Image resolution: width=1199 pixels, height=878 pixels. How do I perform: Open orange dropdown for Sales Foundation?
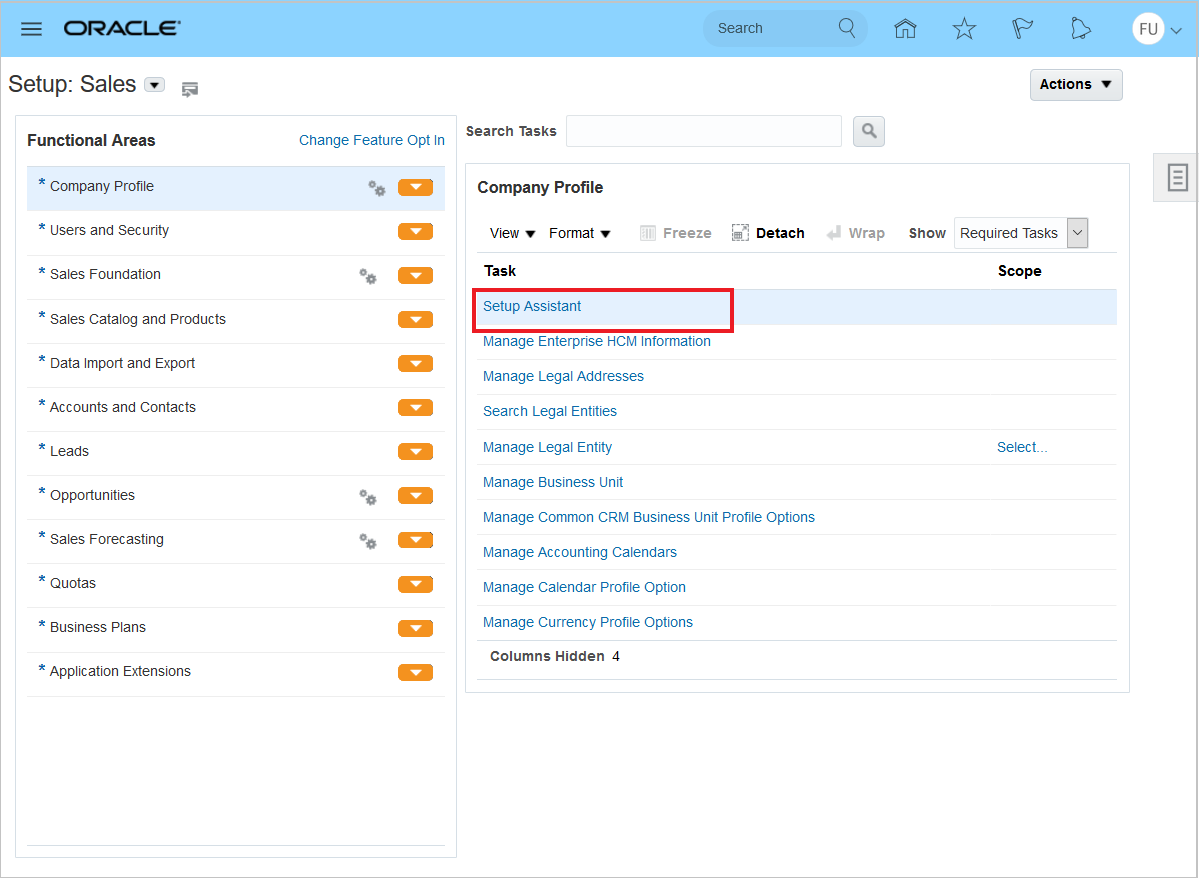point(415,275)
